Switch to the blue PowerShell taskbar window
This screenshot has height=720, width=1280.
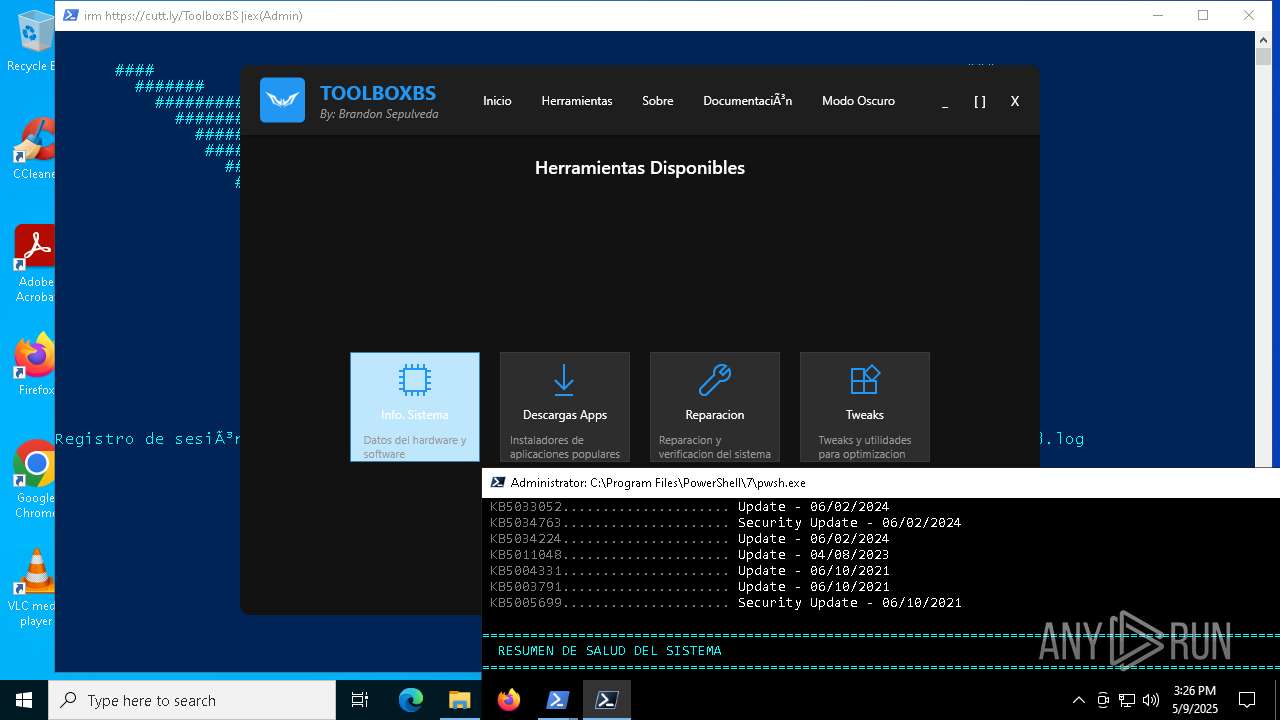pyautogui.click(x=558, y=700)
